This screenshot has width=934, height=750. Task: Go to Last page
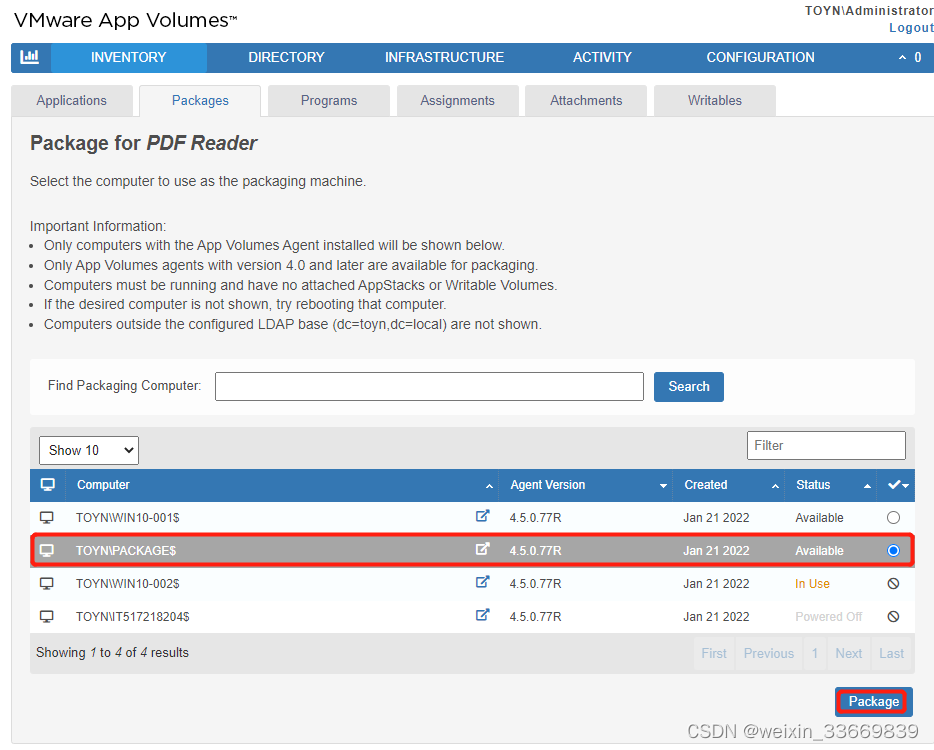tap(892, 653)
